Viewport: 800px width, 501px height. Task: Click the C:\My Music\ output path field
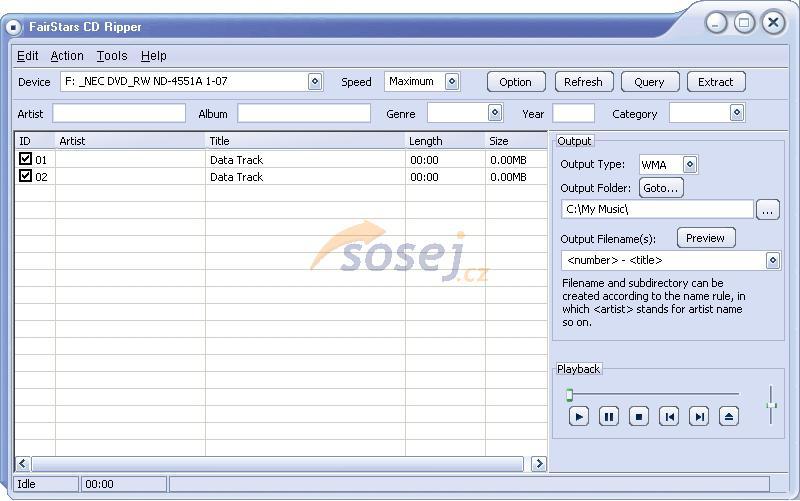pos(657,209)
